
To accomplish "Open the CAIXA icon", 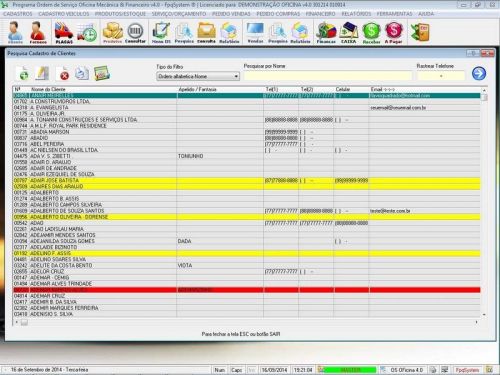I will [348, 32].
